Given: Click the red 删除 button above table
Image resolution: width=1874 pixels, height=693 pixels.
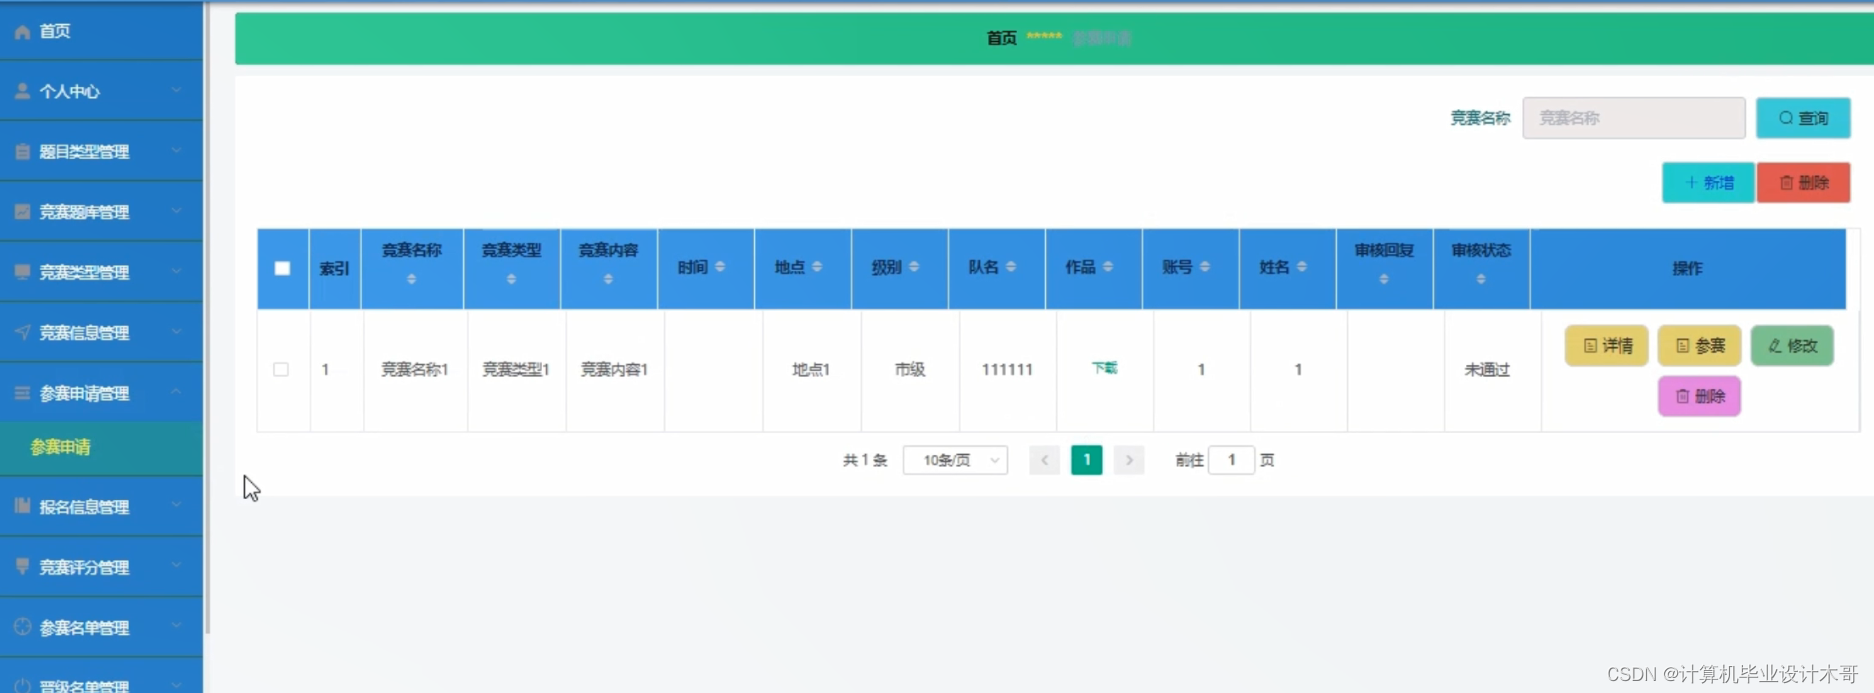Looking at the screenshot, I should point(1803,183).
